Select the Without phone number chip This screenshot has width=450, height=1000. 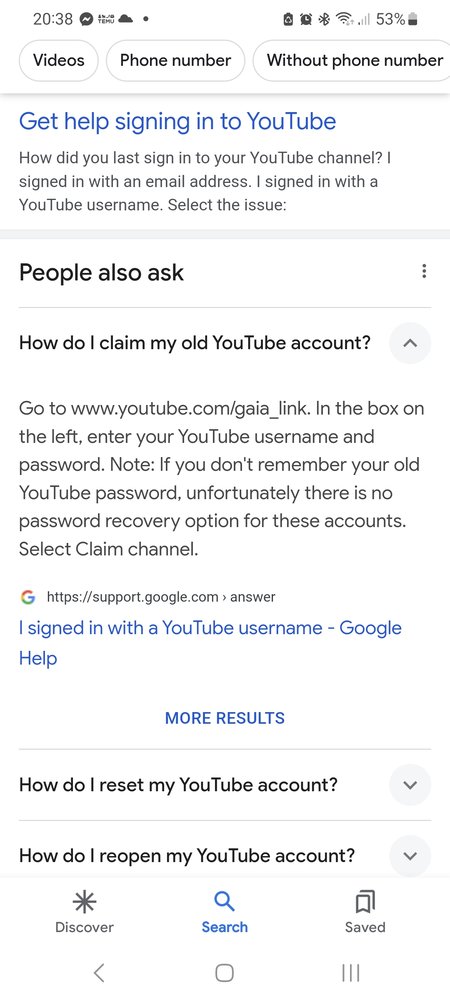(354, 61)
